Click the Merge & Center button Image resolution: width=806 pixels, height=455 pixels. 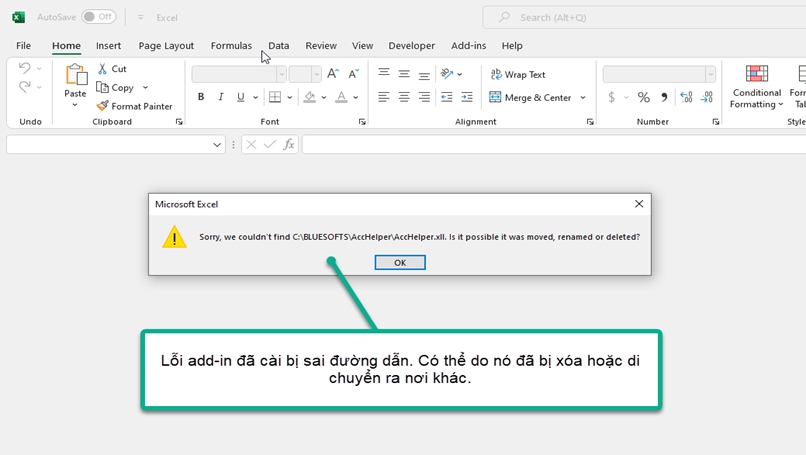(x=530, y=97)
